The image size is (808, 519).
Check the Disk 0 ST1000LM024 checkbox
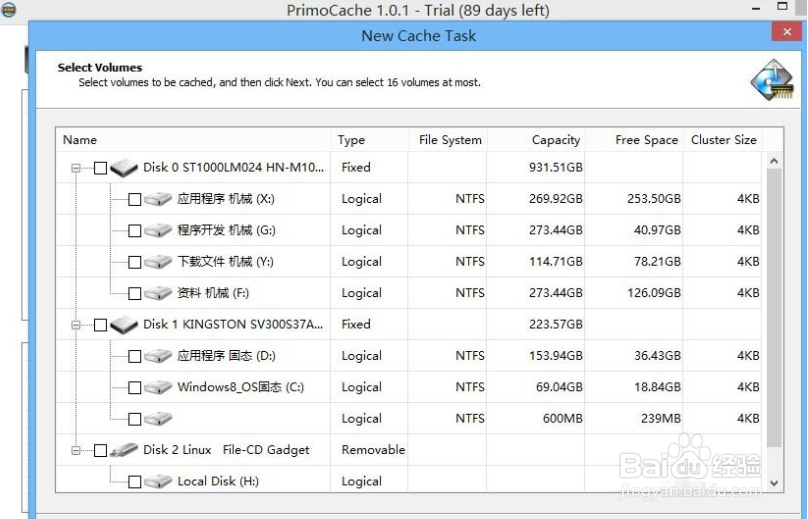click(x=100, y=168)
